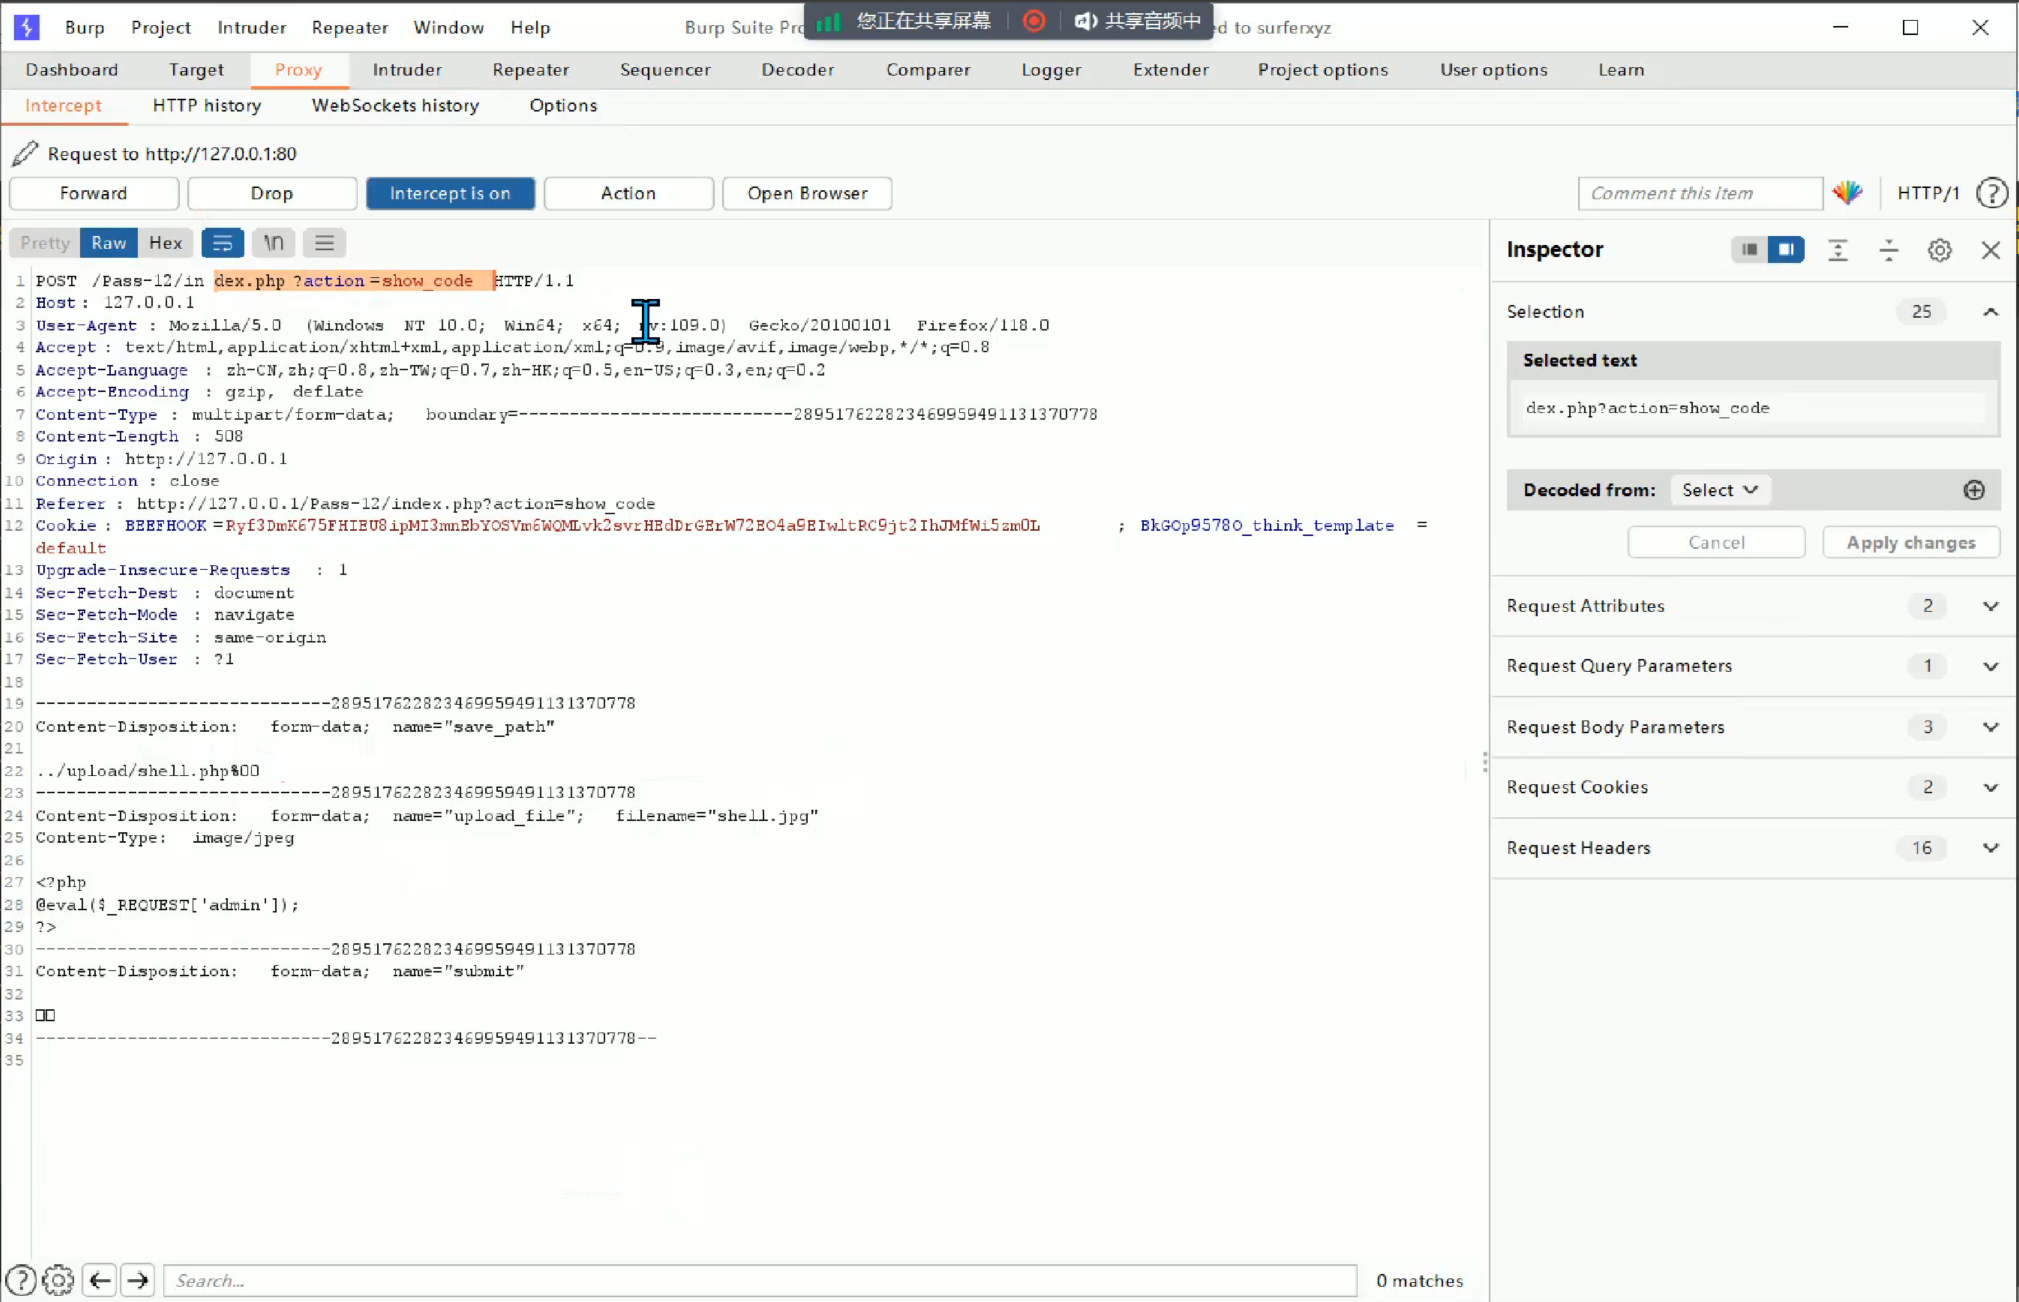Click the Drop button
This screenshot has height=1302, width=2019.
(272, 193)
